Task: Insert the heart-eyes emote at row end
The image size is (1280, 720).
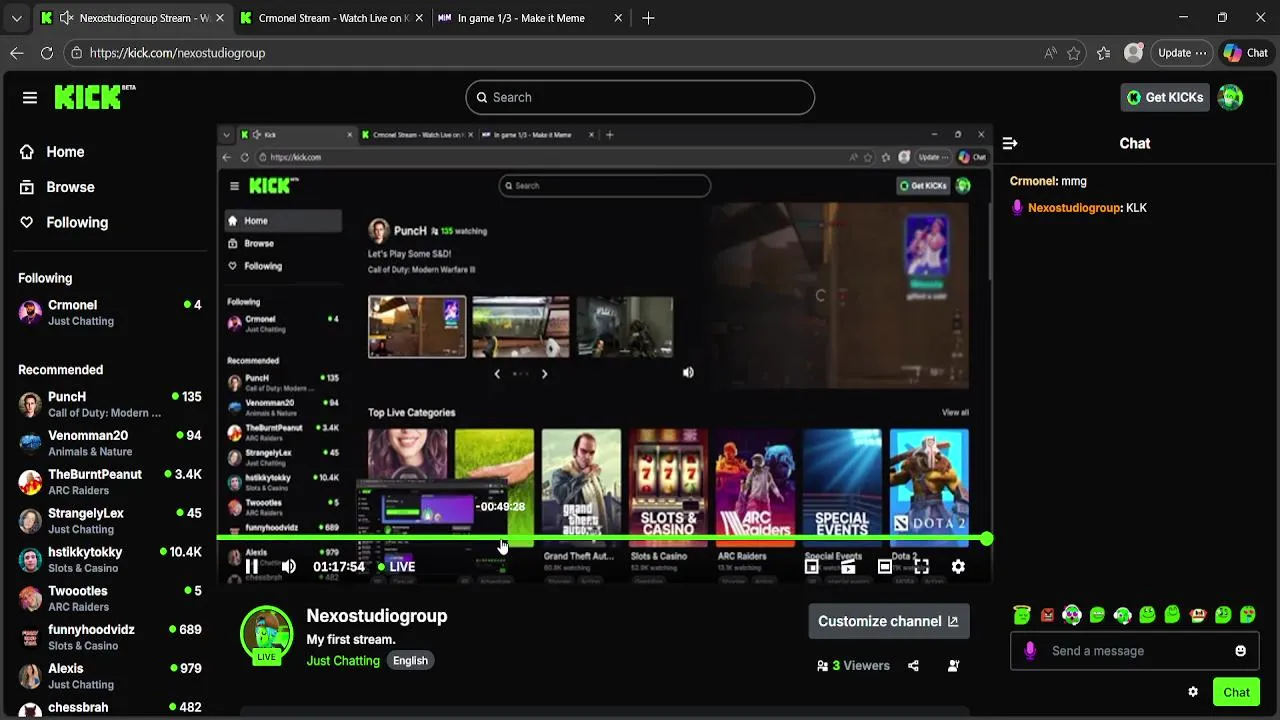Action: pos(1248,615)
